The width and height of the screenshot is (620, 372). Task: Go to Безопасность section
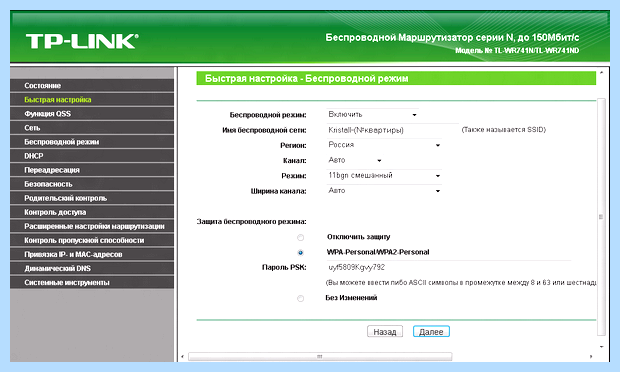click(92, 184)
